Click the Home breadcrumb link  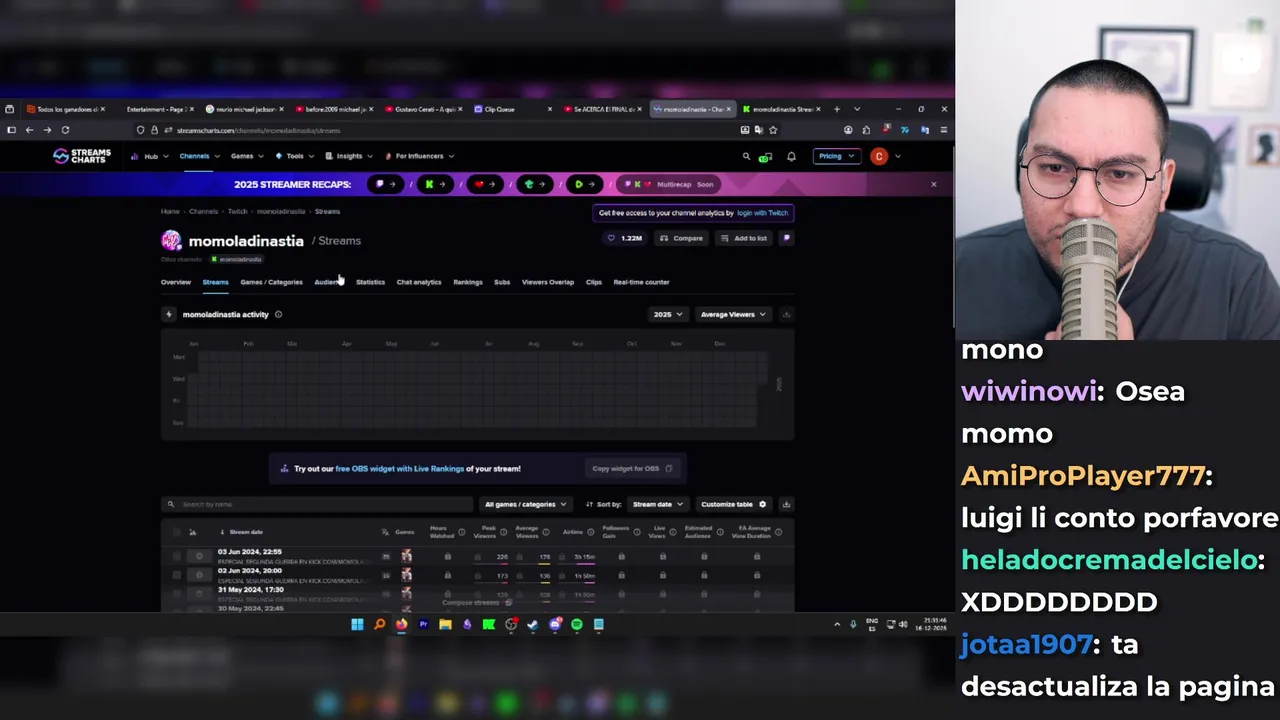point(170,212)
